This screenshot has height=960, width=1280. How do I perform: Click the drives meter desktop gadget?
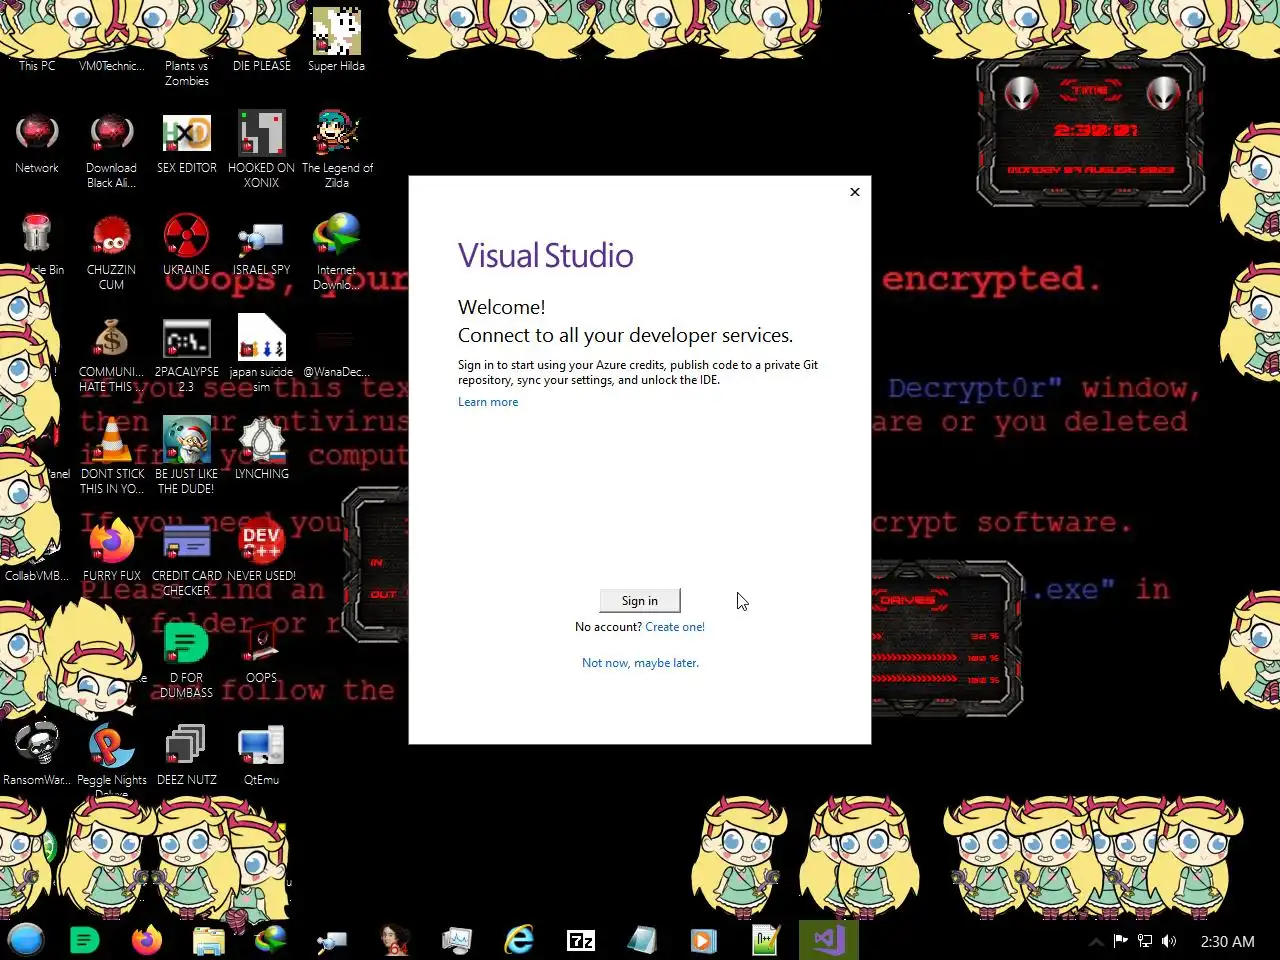(945, 637)
